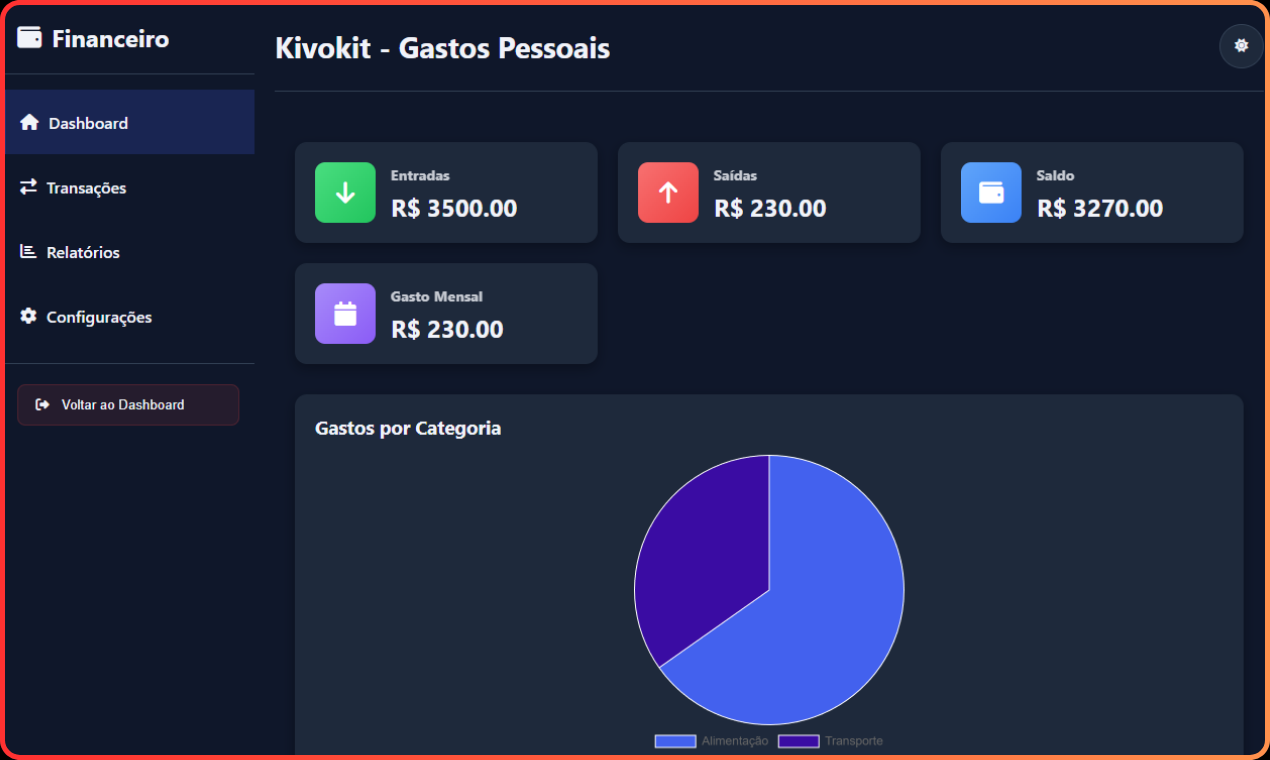Open the Dashboard menu item
The image size is (1270, 760).
coord(87,121)
